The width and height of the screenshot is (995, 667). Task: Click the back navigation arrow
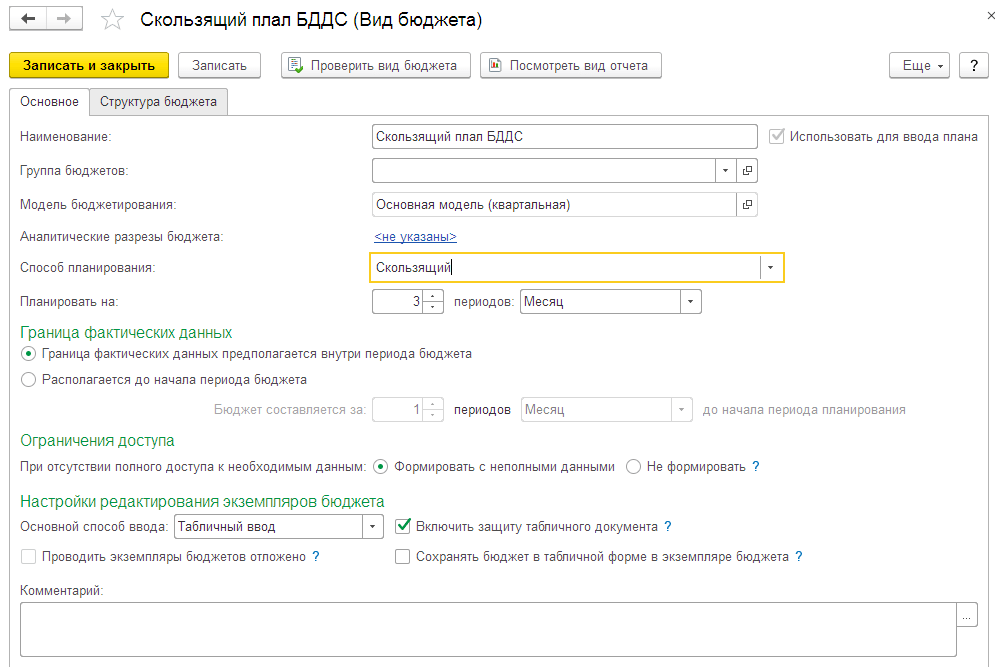point(28,19)
